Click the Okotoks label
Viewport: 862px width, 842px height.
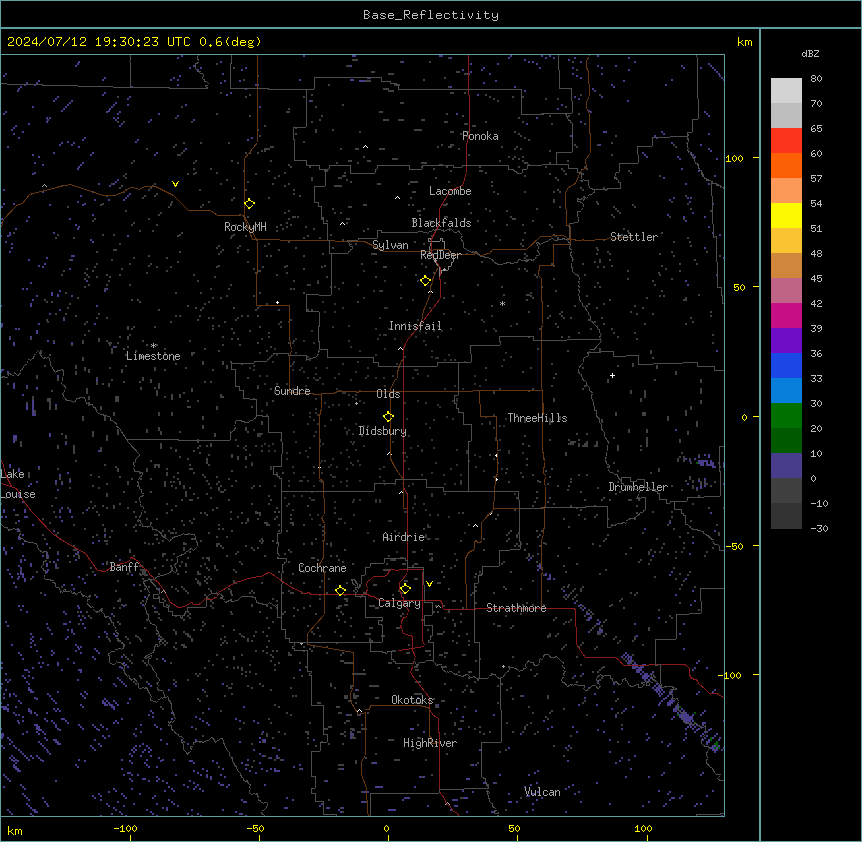[412, 700]
